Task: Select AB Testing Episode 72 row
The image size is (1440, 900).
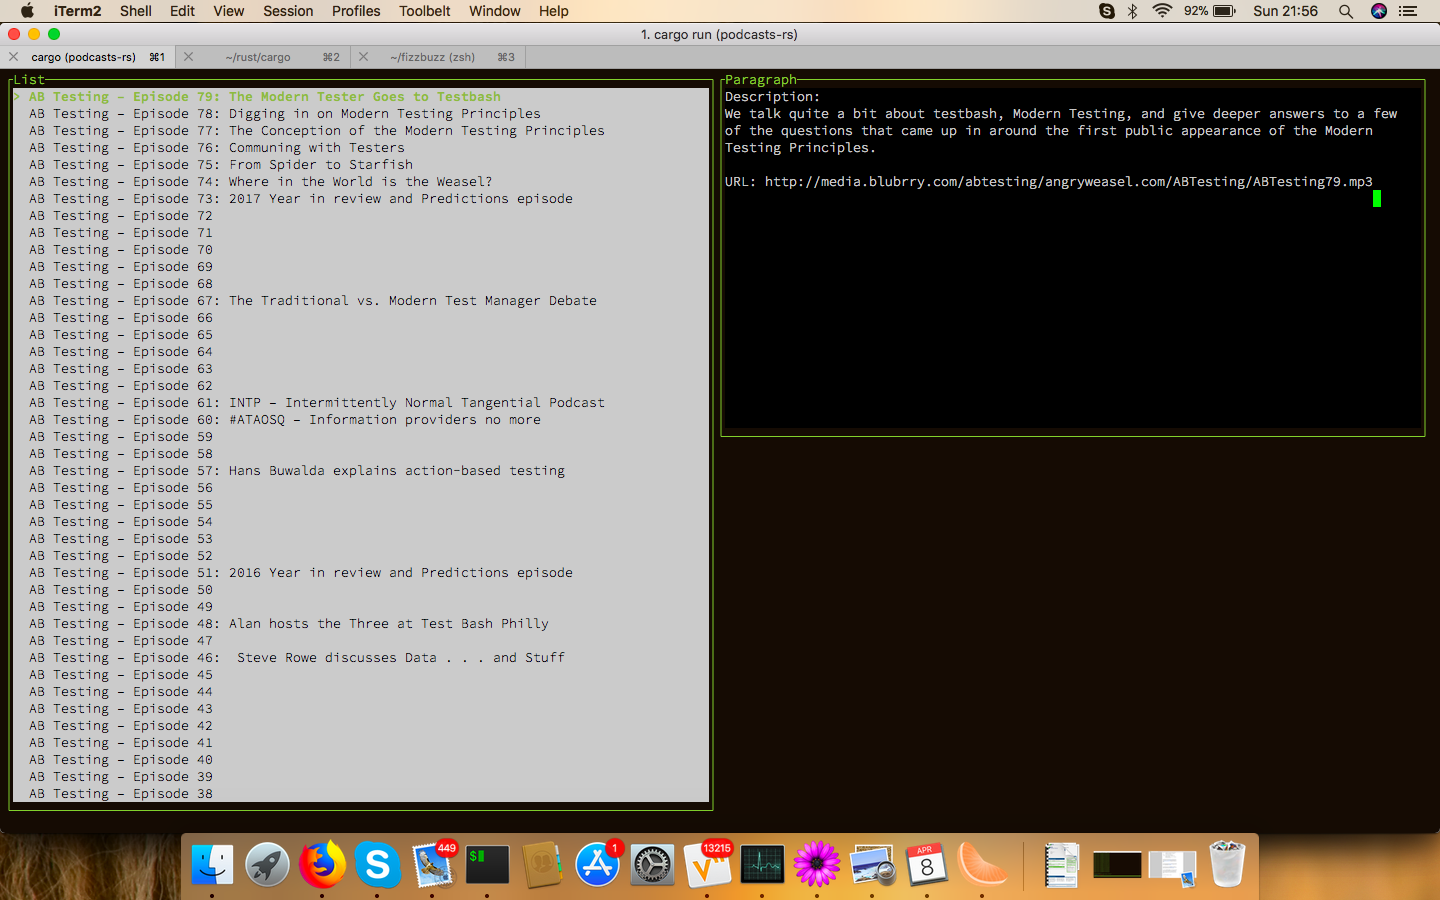Action: (x=360, y=216)
